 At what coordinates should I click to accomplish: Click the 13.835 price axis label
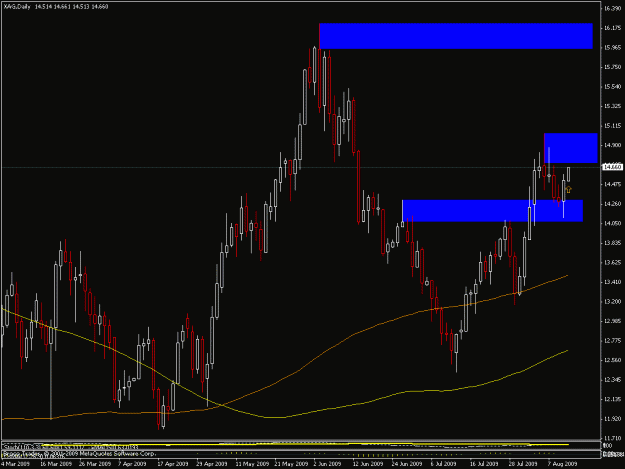[x=613, y=243]
